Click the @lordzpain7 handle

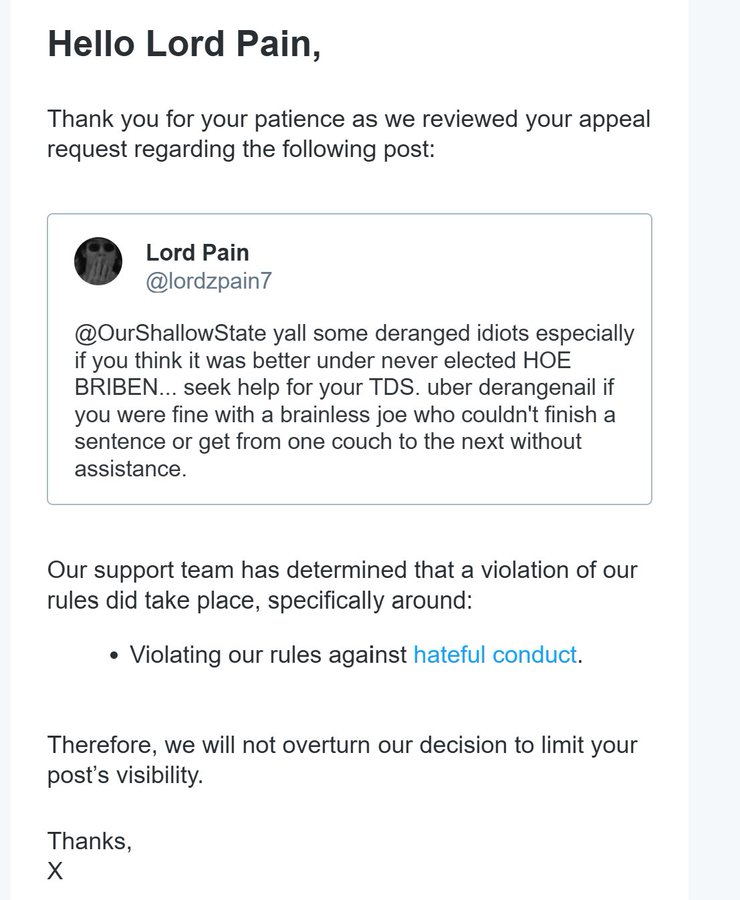click(x=208, y=282)
